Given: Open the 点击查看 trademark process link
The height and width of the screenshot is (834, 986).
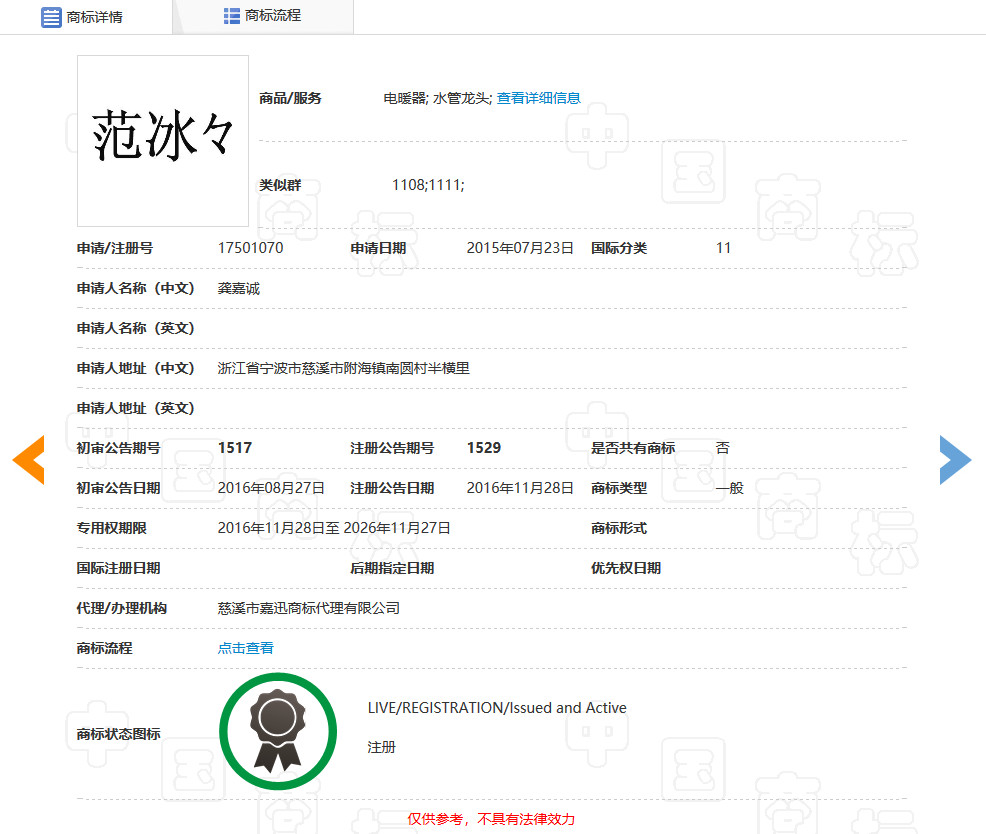Looking at the screenshot, I should 245,648.
